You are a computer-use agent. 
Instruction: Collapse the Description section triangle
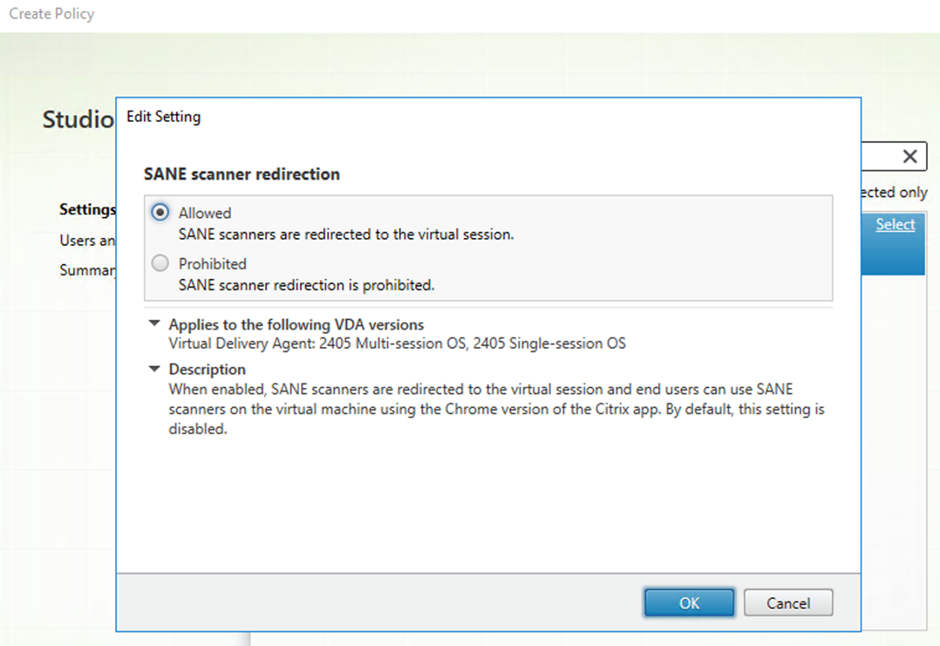(x=154, y=369)
